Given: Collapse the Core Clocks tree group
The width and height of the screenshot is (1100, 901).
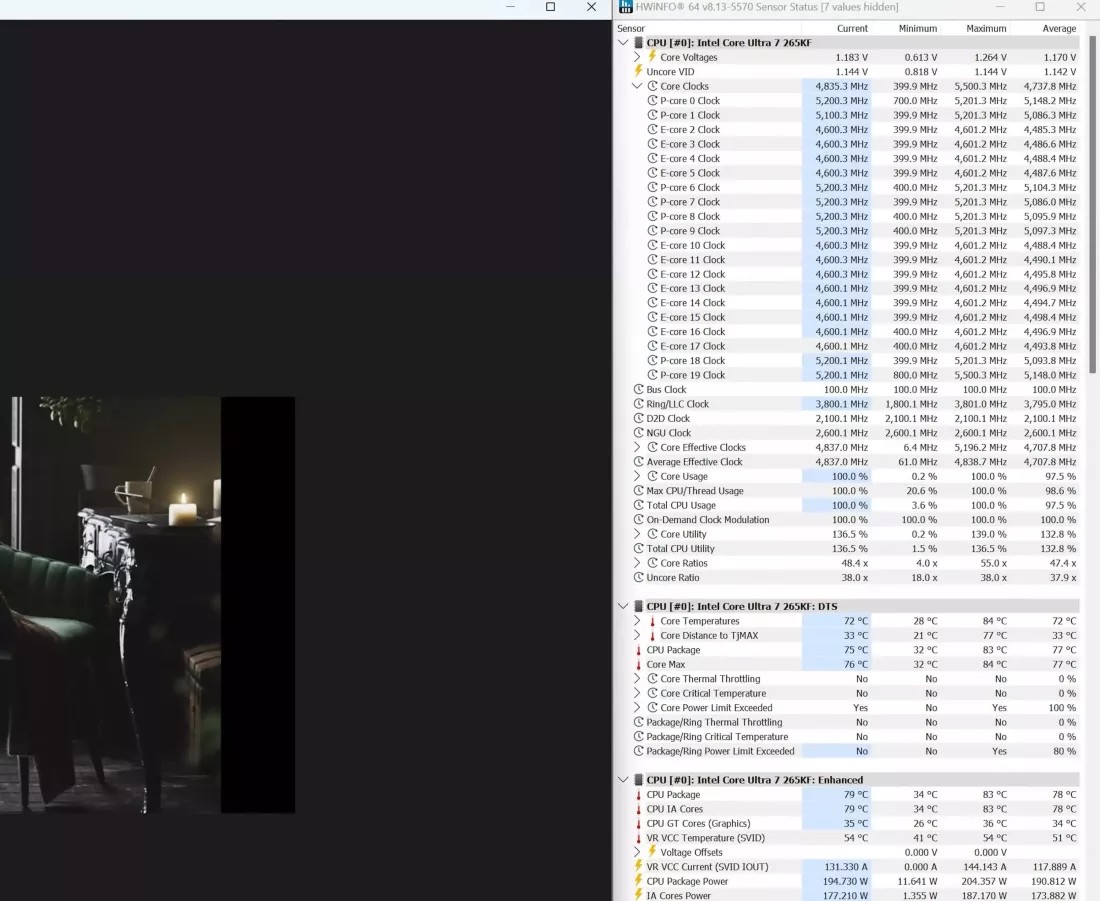Looking at the screenshot, I should [x=637, y=87].
